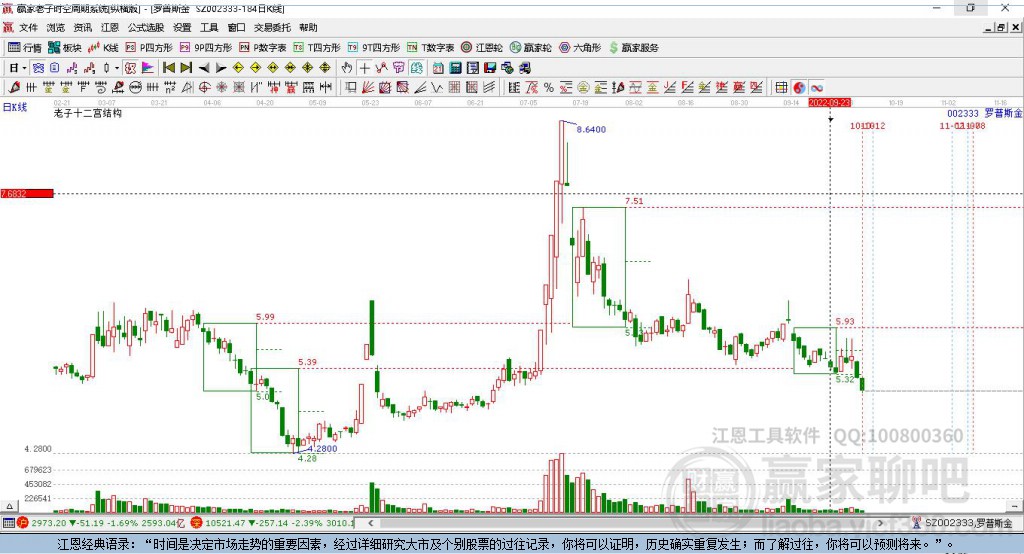Select the notepad tool icon
The height and width of the screenshot is (554, 1024).
point(473,68)
